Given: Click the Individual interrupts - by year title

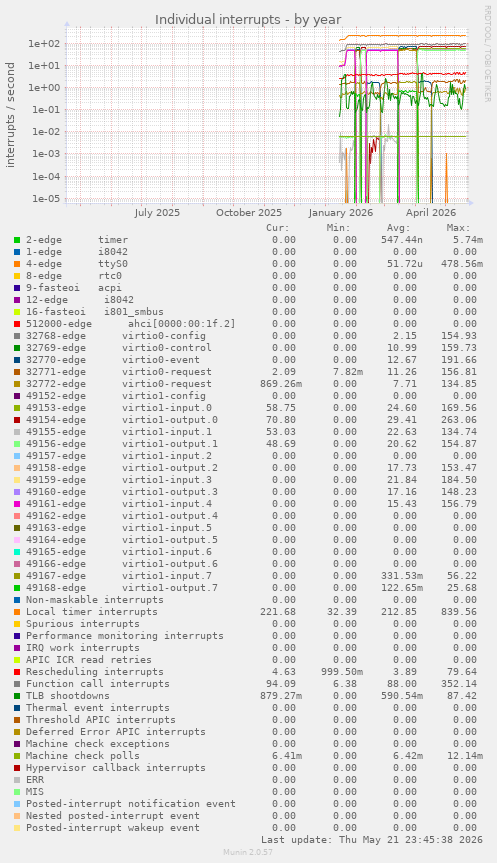Looking at the screenshot, I should point(248,20).
